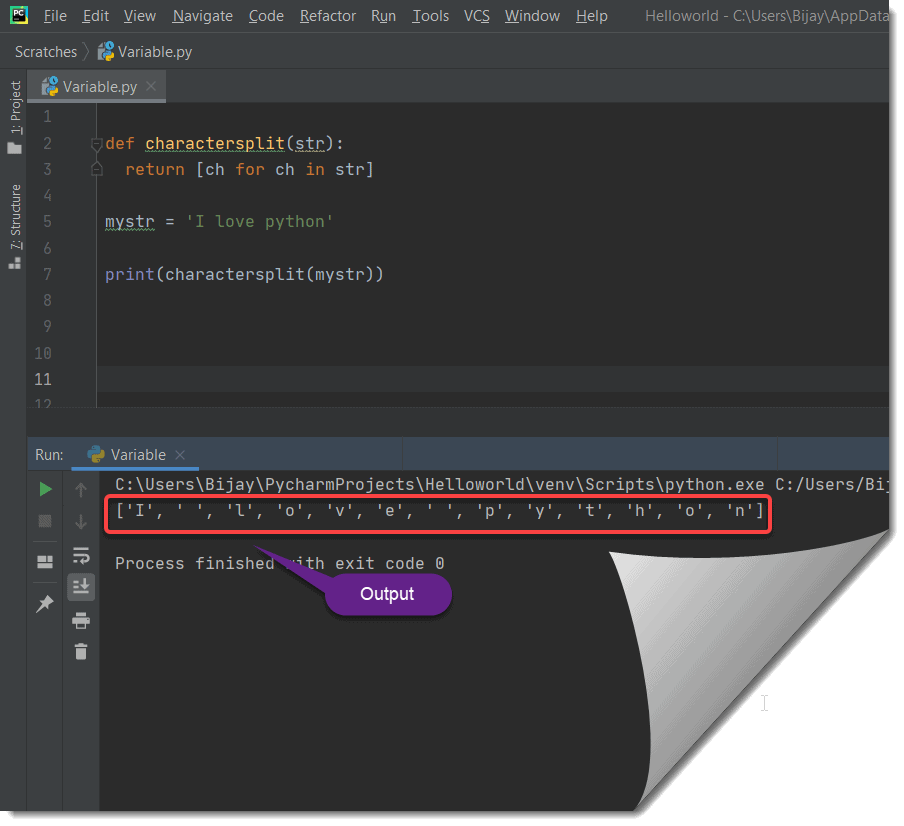Open the run window layout options icon
Screen dimensions: 904x826
pyautogui.click(x=44, y=561)
